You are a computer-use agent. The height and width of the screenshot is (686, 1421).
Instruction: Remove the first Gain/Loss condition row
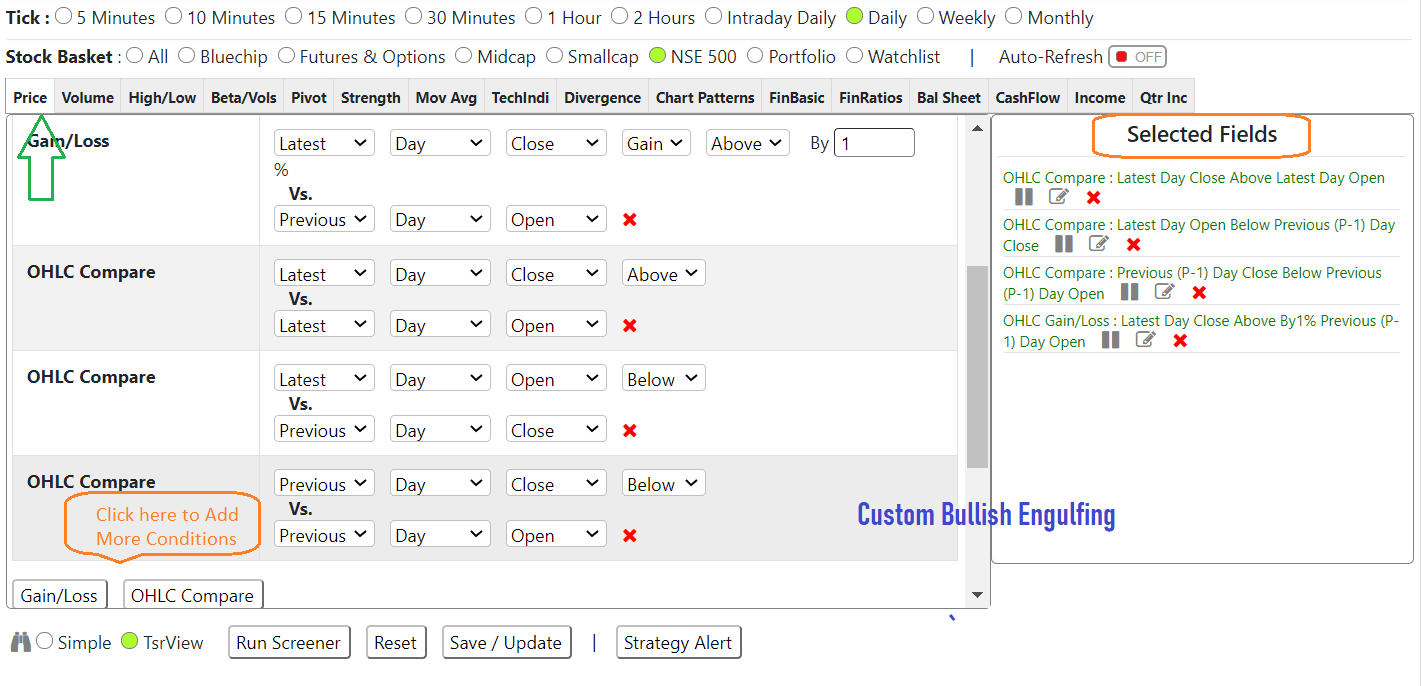(628, 218)
